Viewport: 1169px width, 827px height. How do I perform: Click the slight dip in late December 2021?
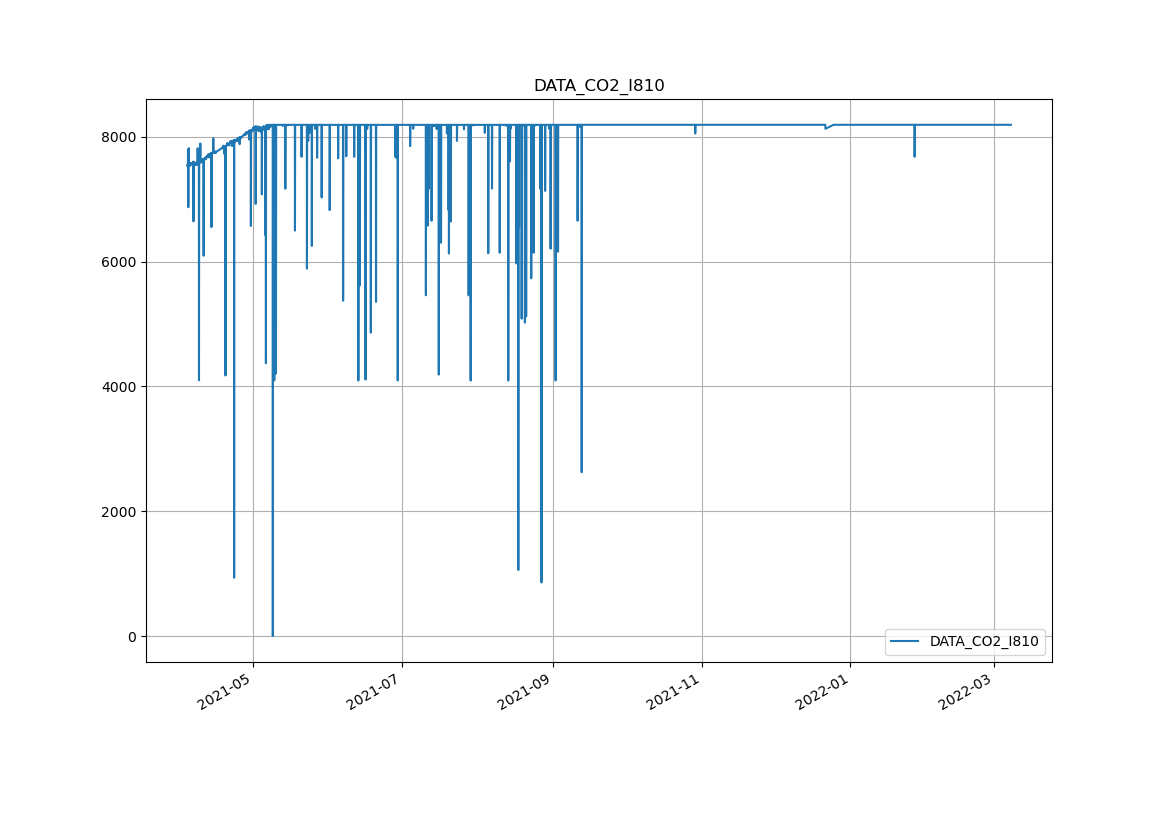(x=826, y=128)
